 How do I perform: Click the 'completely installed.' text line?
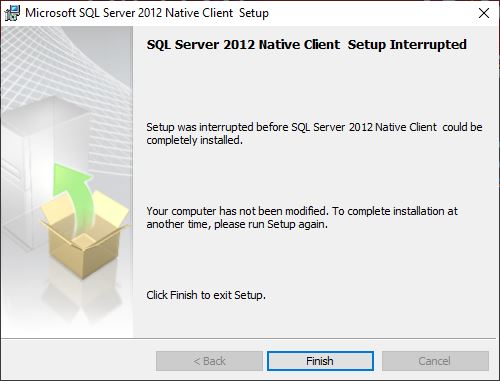[194, 140]
